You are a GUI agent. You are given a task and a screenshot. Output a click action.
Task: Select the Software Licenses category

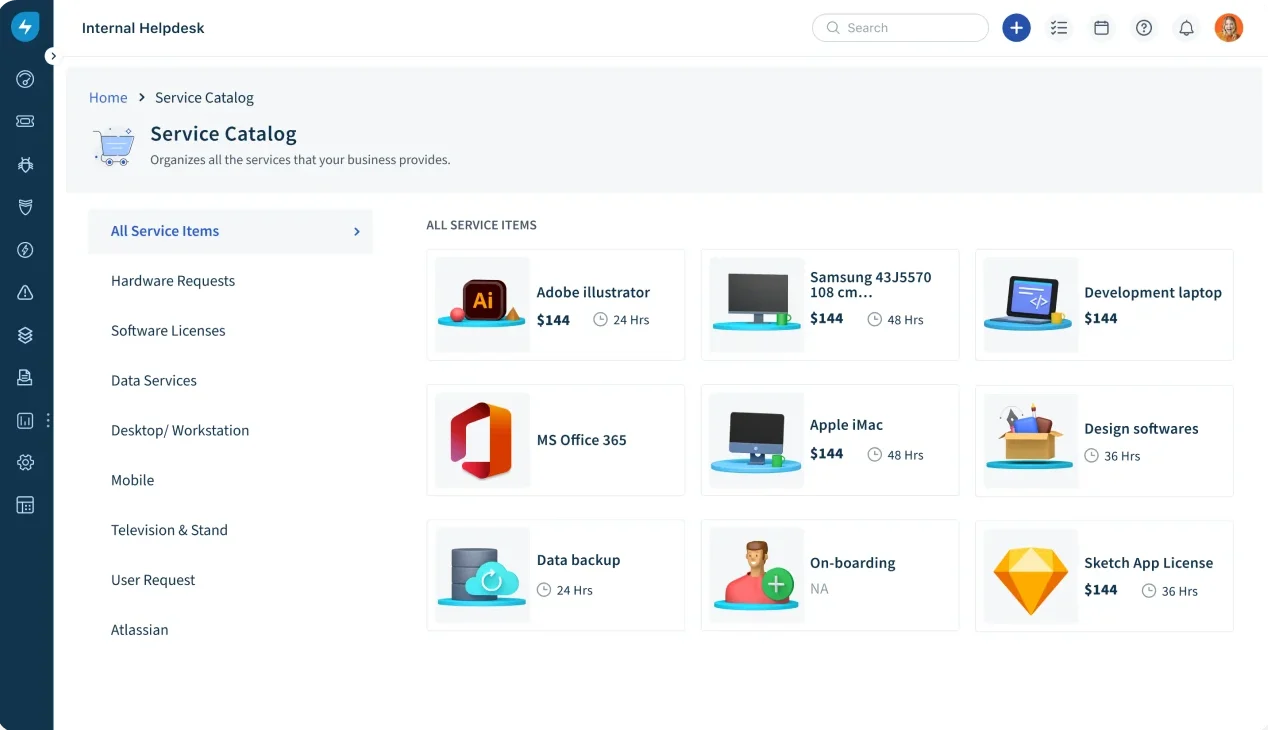pos(168,331)
